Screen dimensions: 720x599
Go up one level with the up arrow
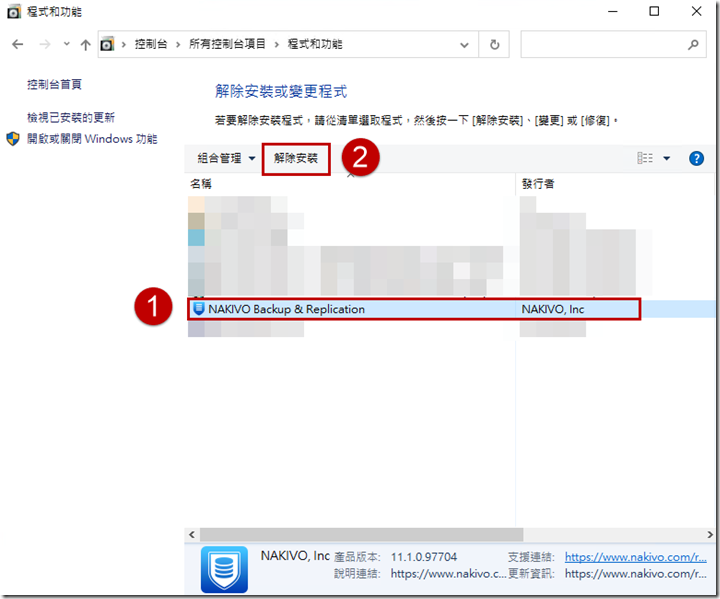click(x=85, y=45)
